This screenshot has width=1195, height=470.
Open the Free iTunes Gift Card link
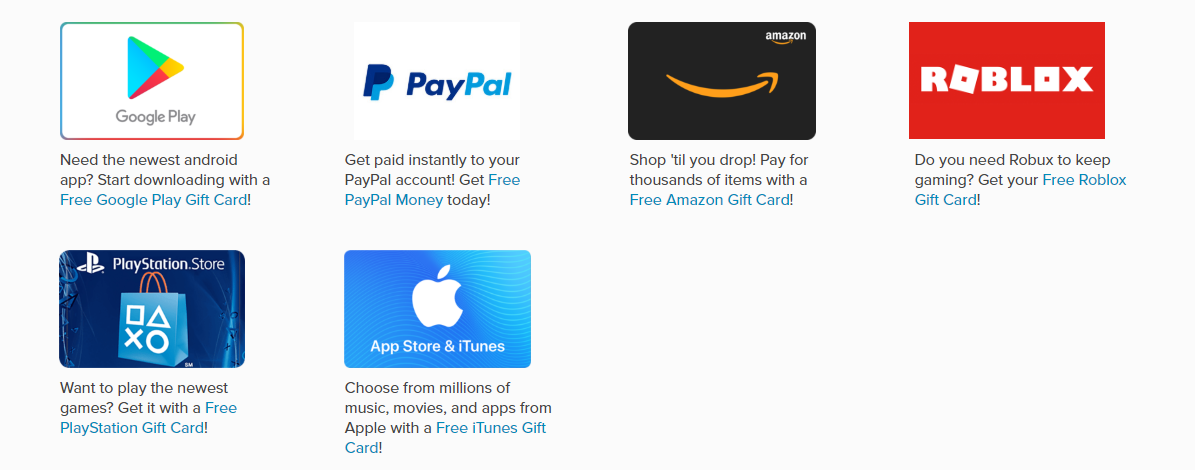pos(446,437)
